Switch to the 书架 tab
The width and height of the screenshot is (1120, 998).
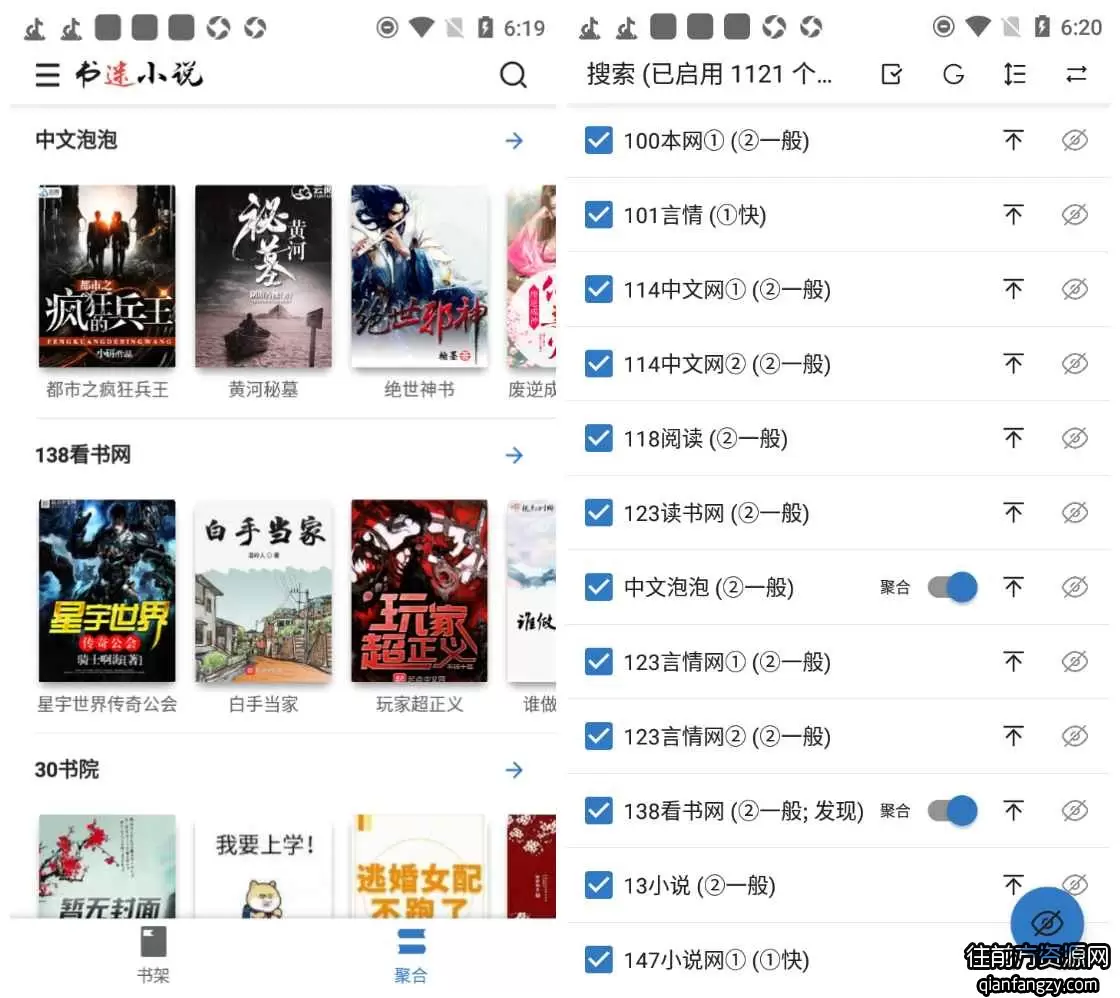point(153,955)
